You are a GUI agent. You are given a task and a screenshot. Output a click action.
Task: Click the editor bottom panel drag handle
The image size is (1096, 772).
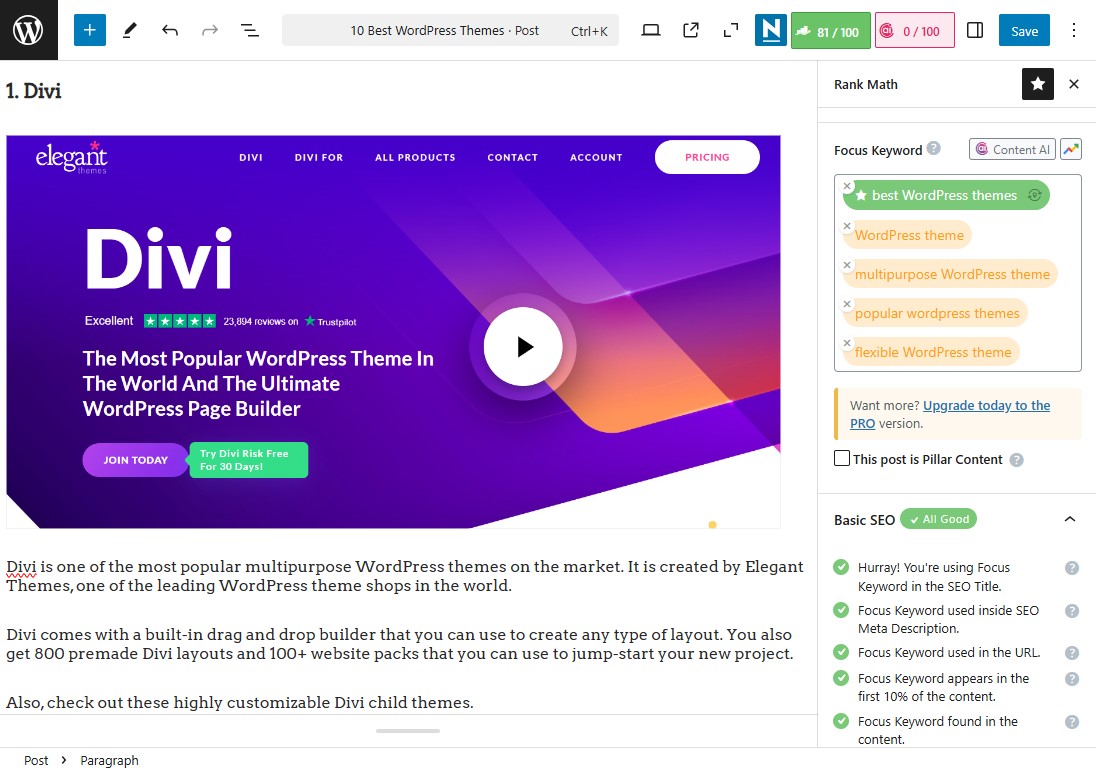[x=408, y=731]
